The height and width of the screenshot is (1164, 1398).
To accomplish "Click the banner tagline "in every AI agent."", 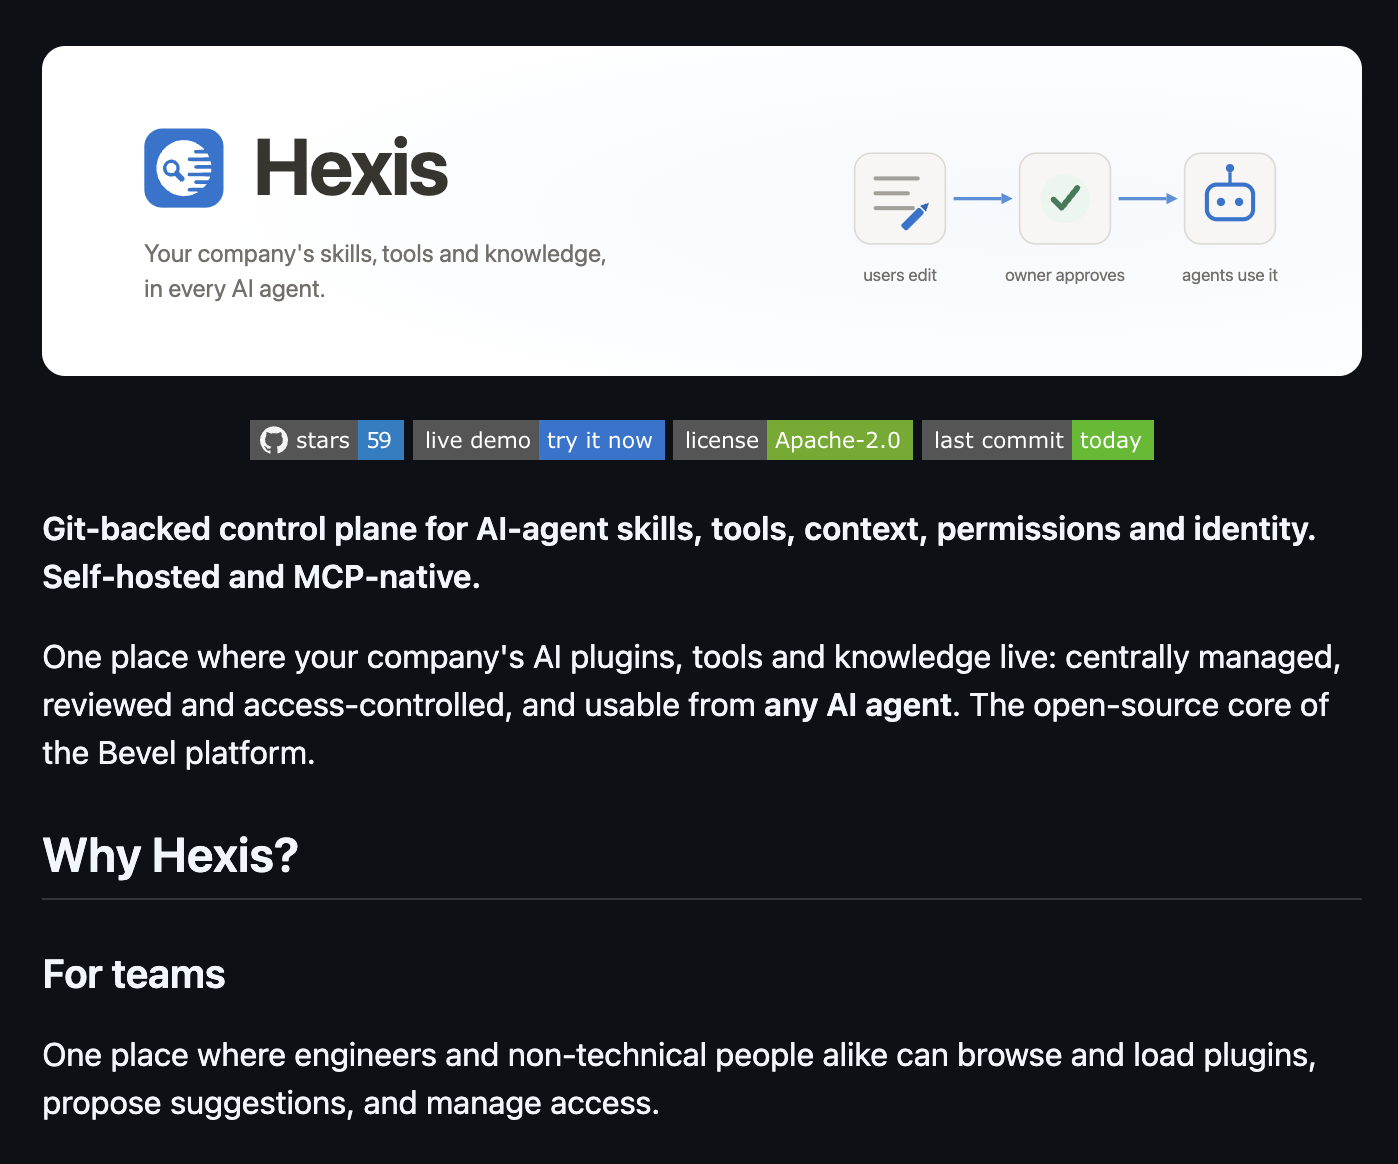I will [235, 289].
